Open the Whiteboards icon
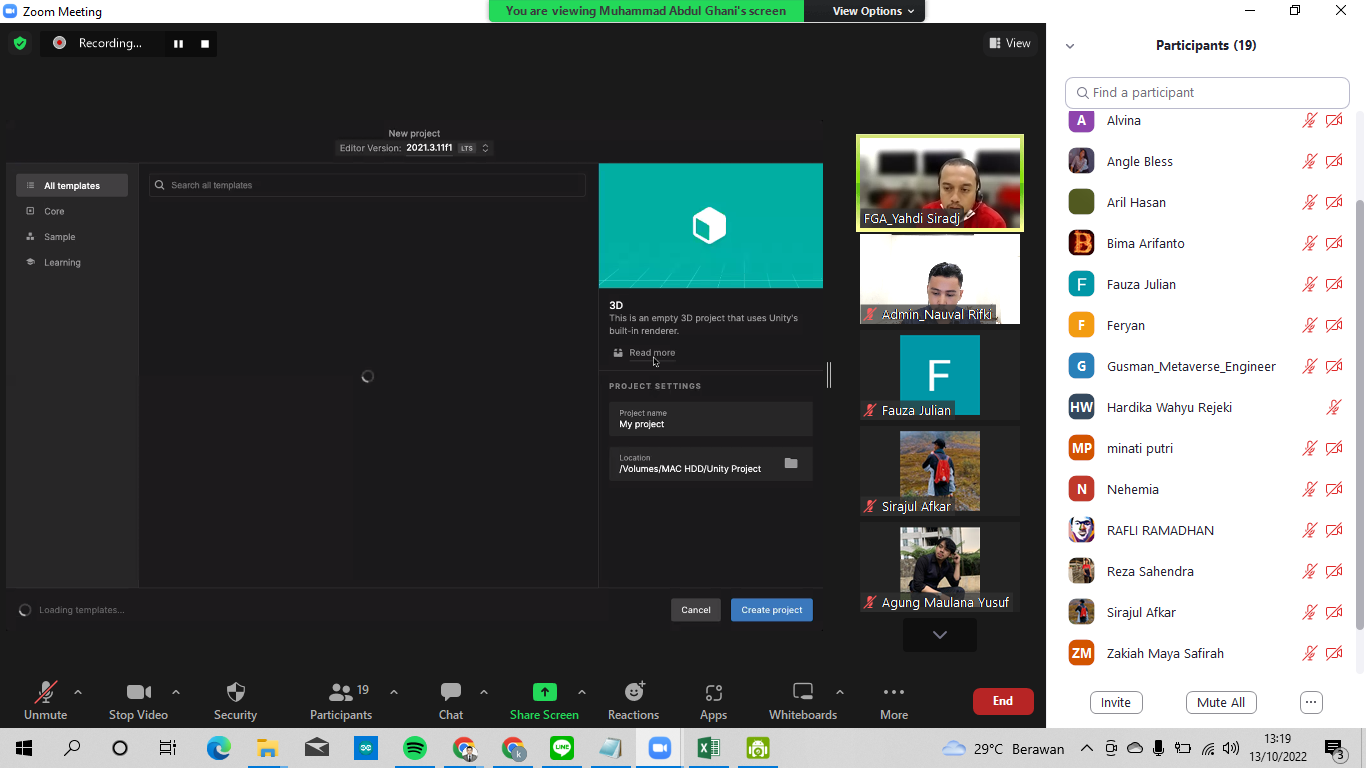This screenshot has height=768, width=1366. coord(803,693)
